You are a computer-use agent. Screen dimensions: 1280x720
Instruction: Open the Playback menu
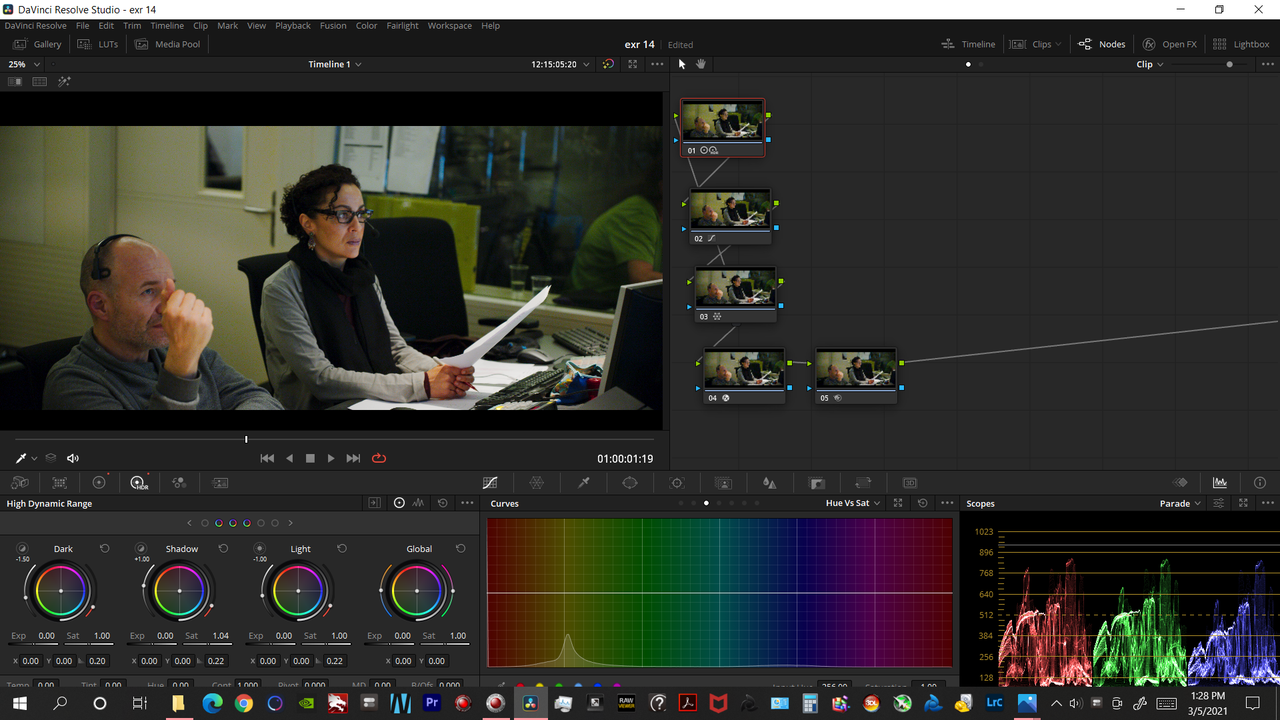point(293,25)
